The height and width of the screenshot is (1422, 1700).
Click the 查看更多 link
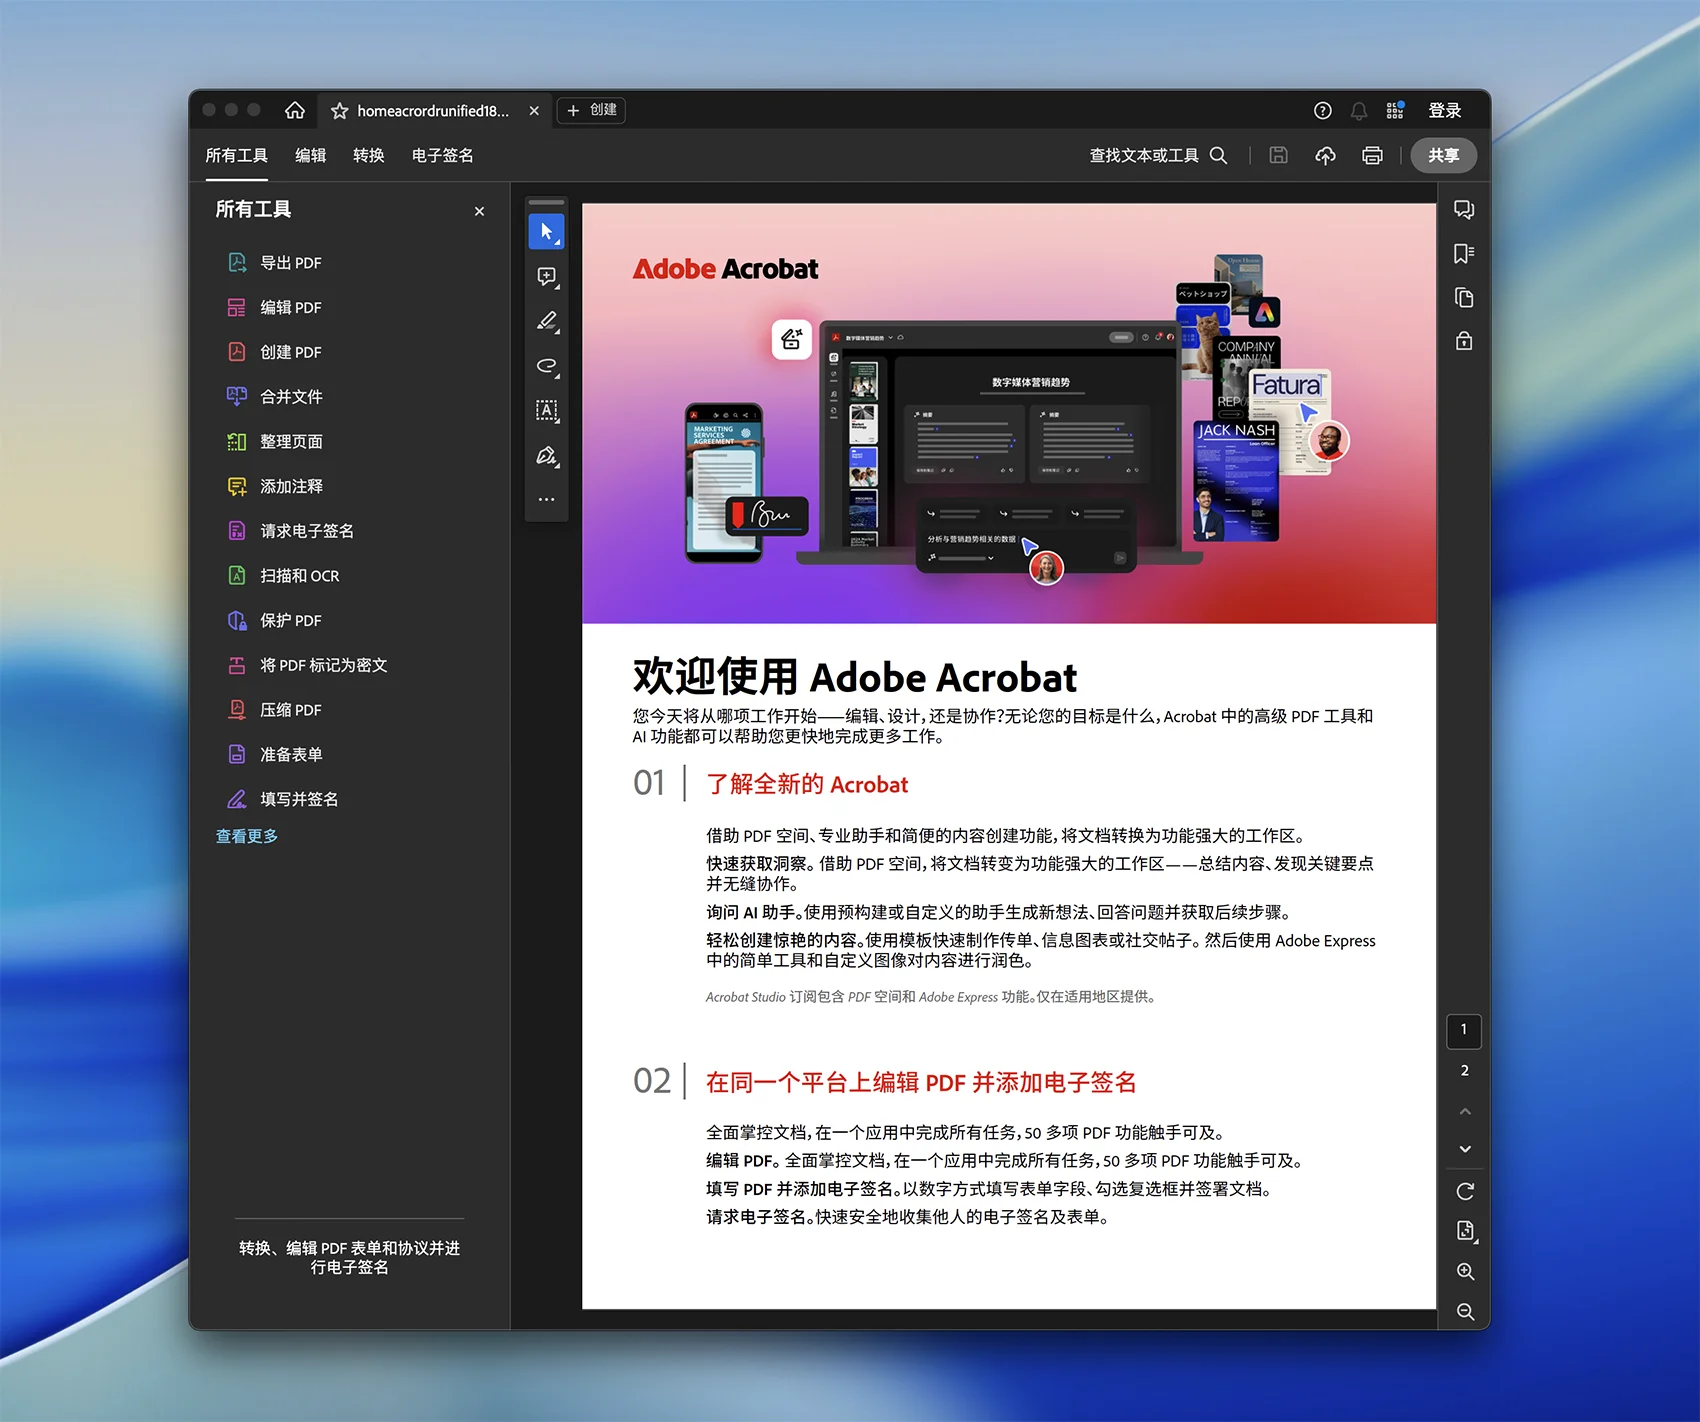coord(247,836)
